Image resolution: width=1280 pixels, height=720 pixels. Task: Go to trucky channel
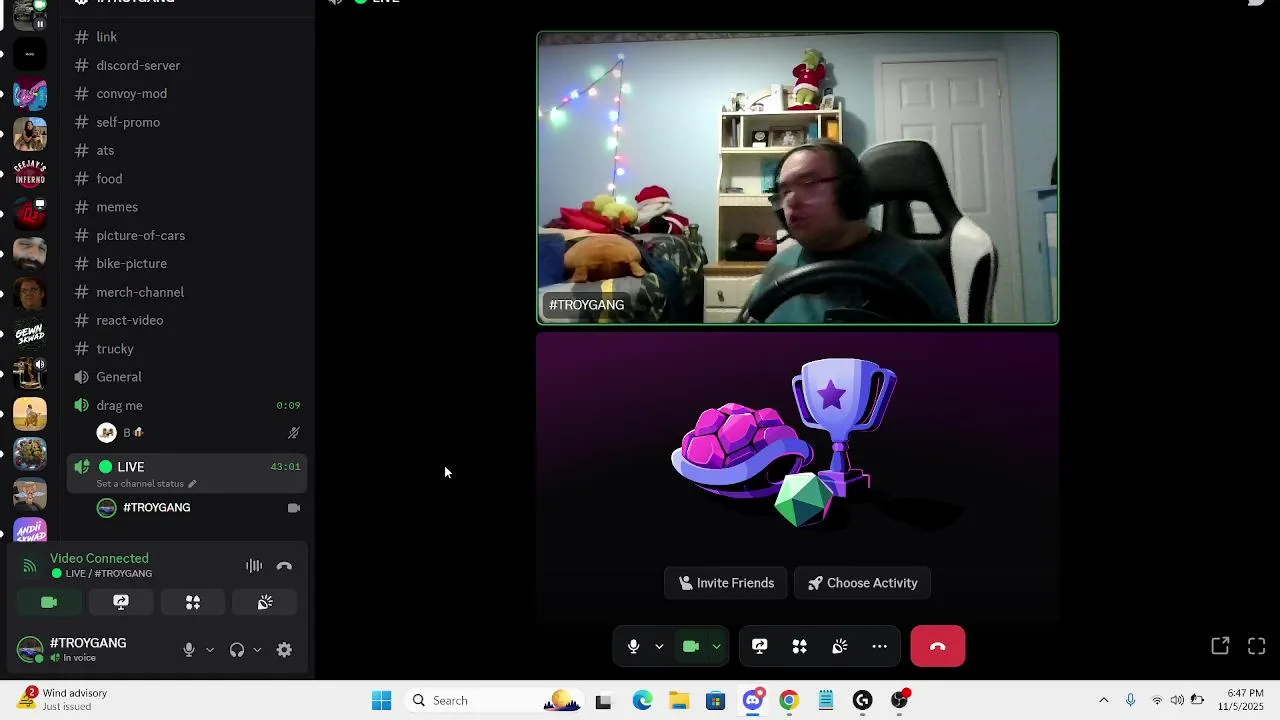point(187,349)
